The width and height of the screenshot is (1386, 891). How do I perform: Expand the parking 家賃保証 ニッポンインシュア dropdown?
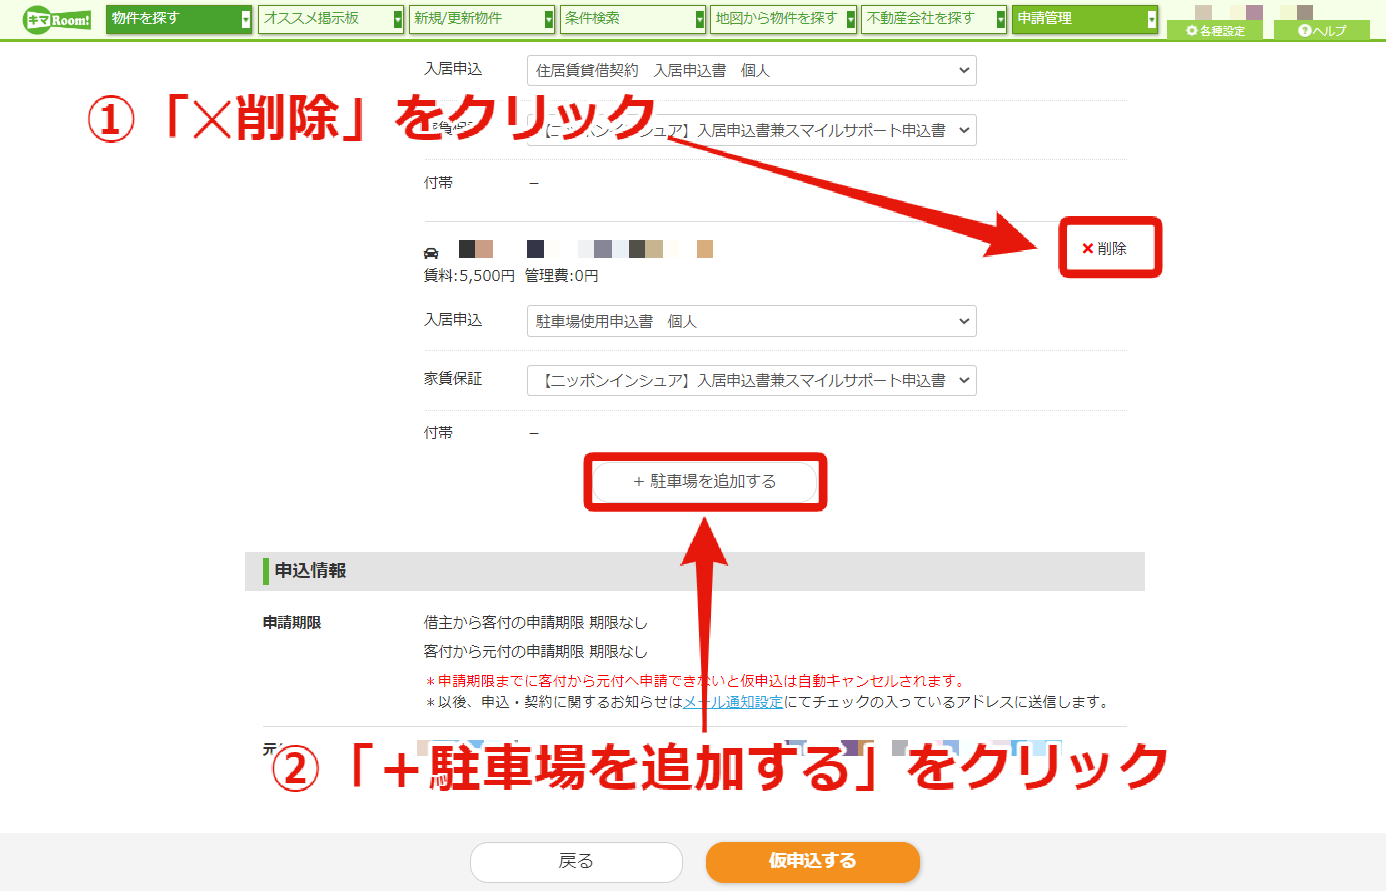click(x=752, y=380)
